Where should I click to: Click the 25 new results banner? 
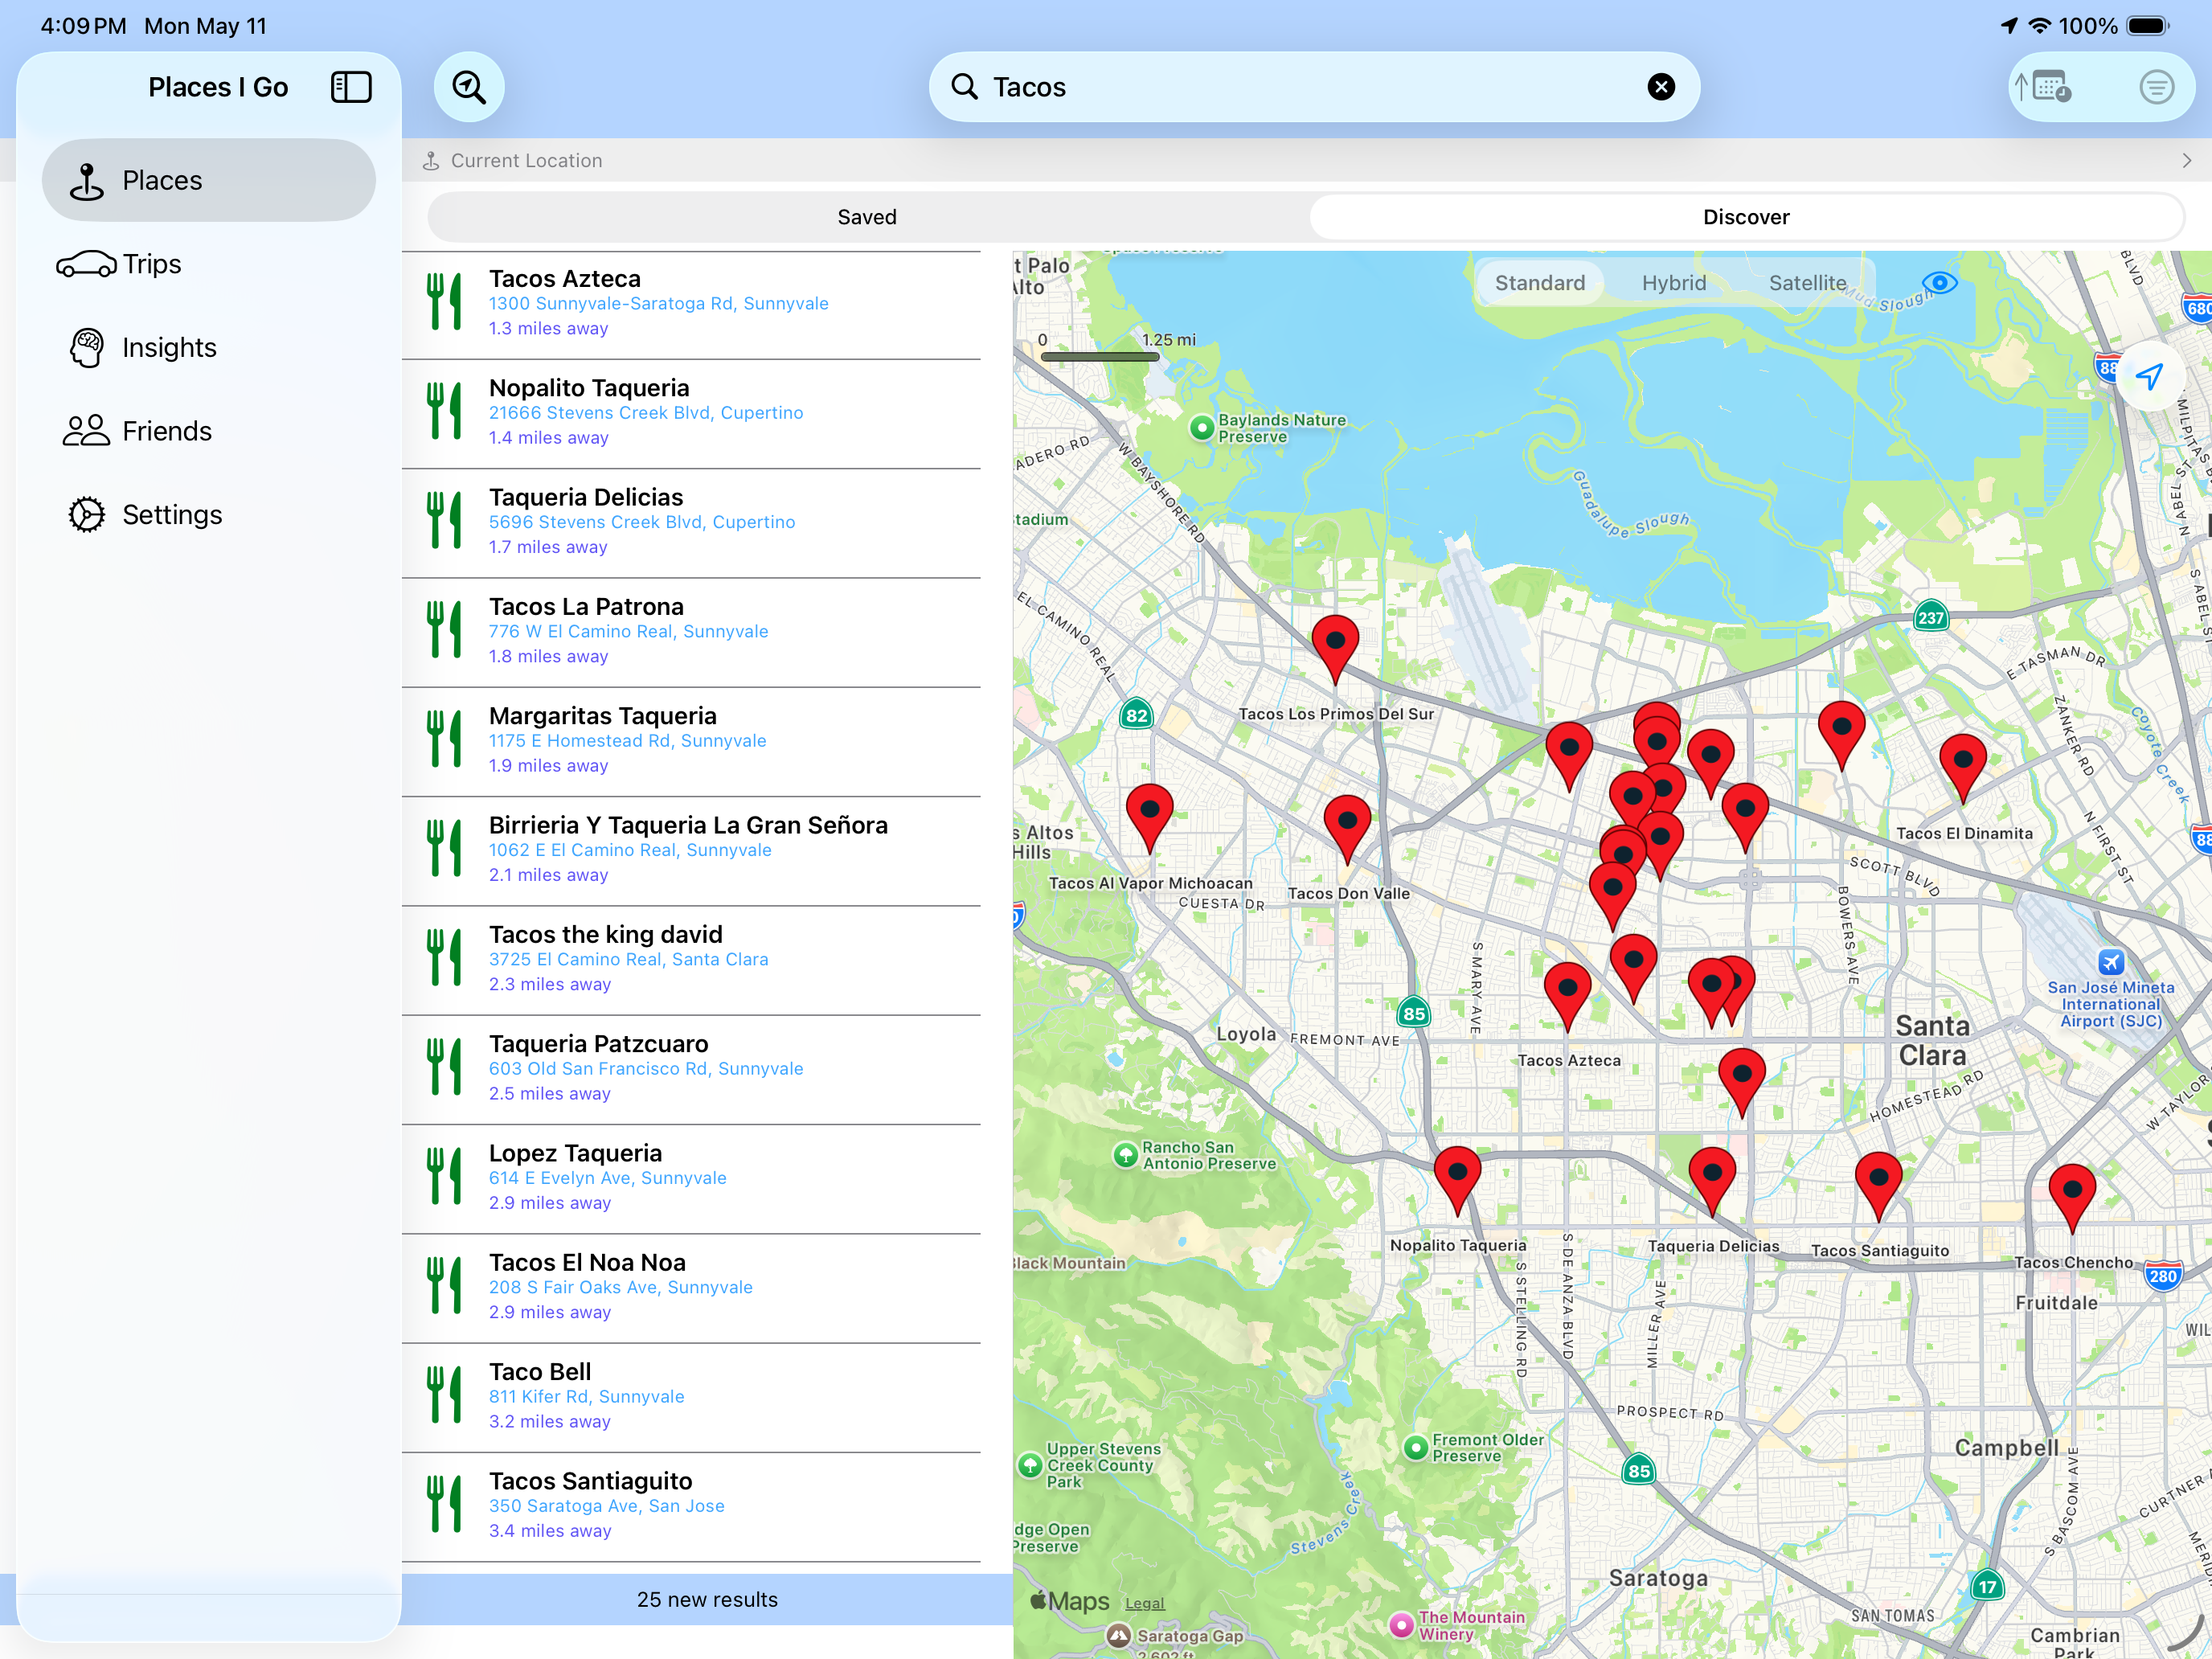point(707,1599)
